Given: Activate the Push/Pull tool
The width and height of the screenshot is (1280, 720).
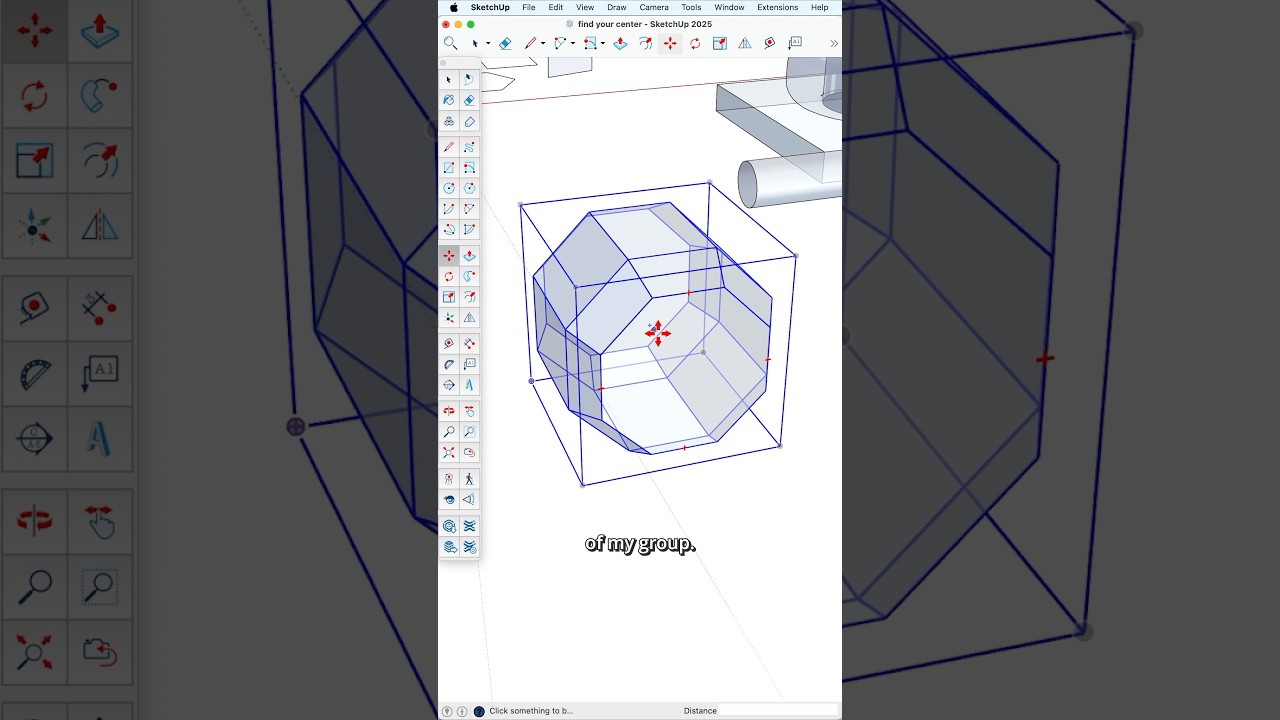Looking at the screenshot, I should coord(620,43).
